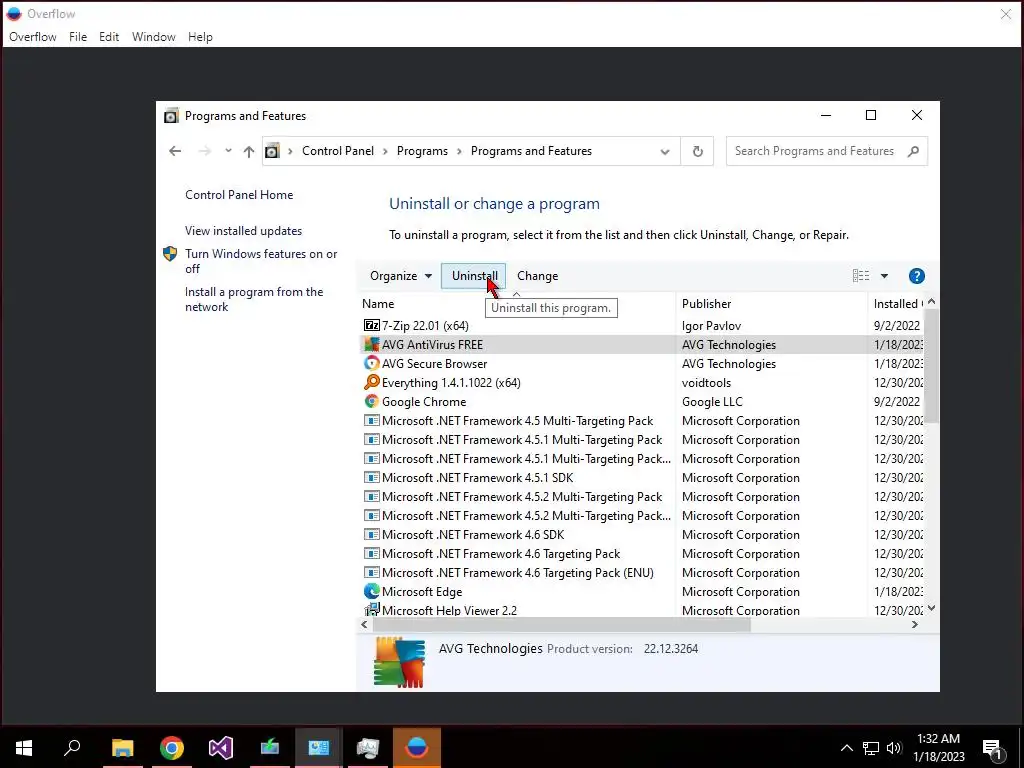
Task: Click the taskbar Search magnifier
Action: tap(72, 747)
